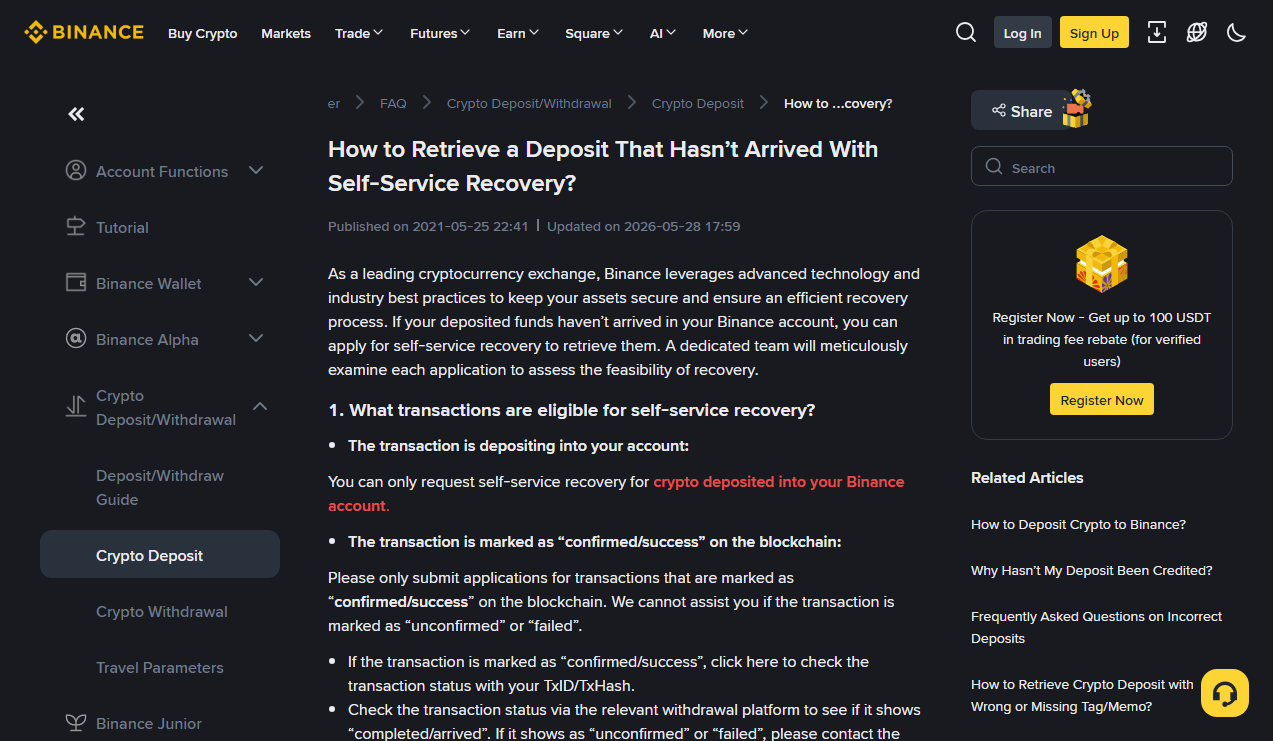Viewport: 1273px width, 741px height.
Task: Click the rewards box image in register card
Action: (x=1101, y=264)
